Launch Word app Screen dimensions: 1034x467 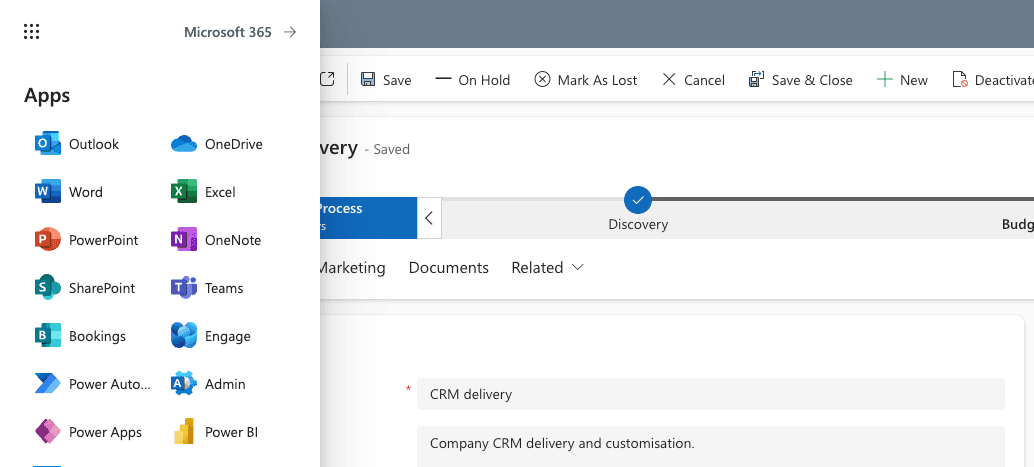[x=69, y=192]
